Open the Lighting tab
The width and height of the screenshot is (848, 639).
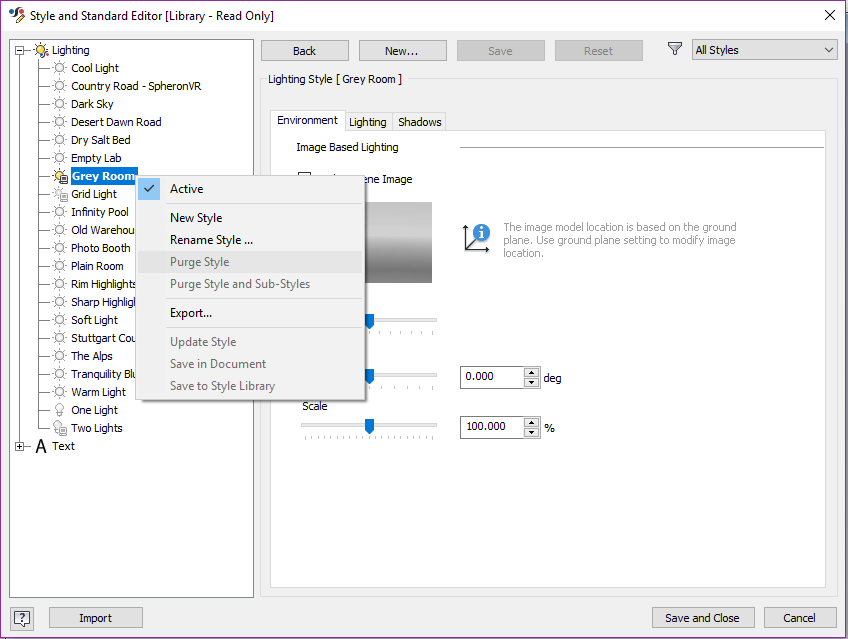pos(368,120)
